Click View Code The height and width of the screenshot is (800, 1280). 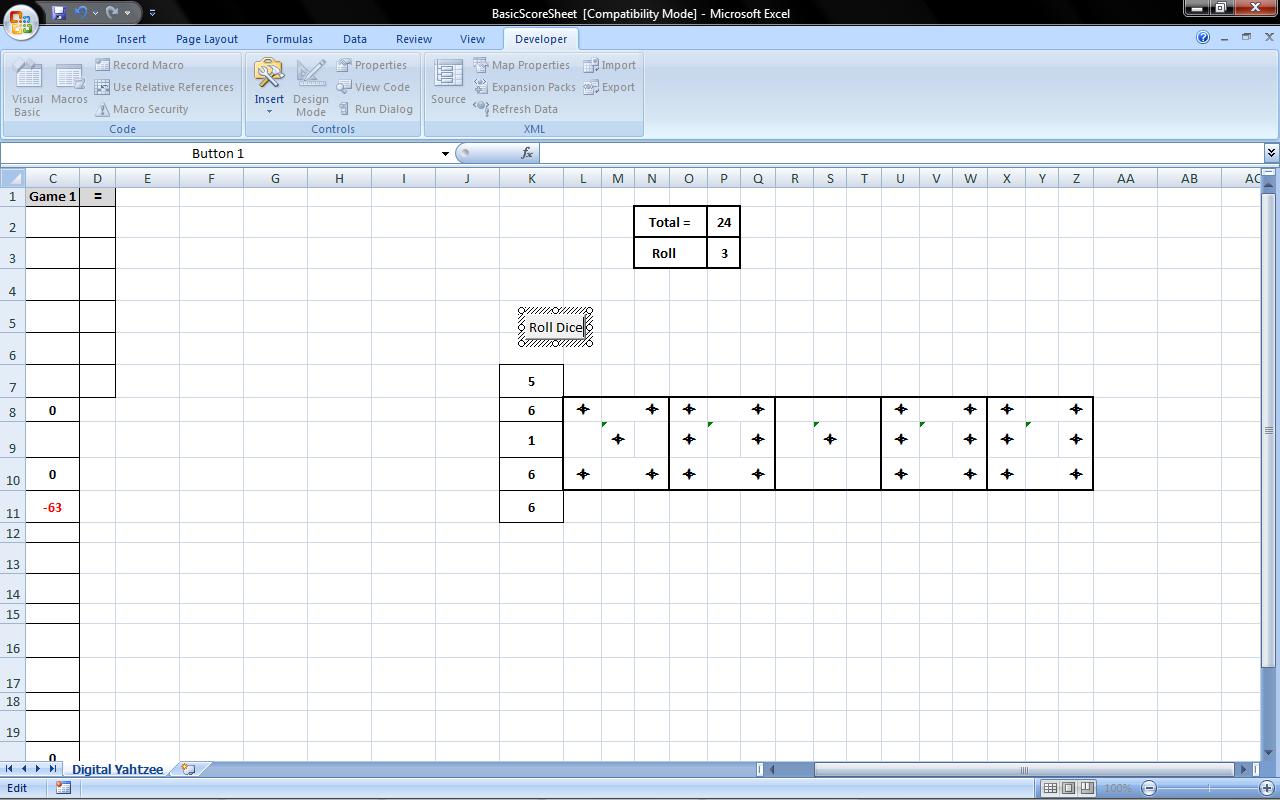tap(373, 87)
